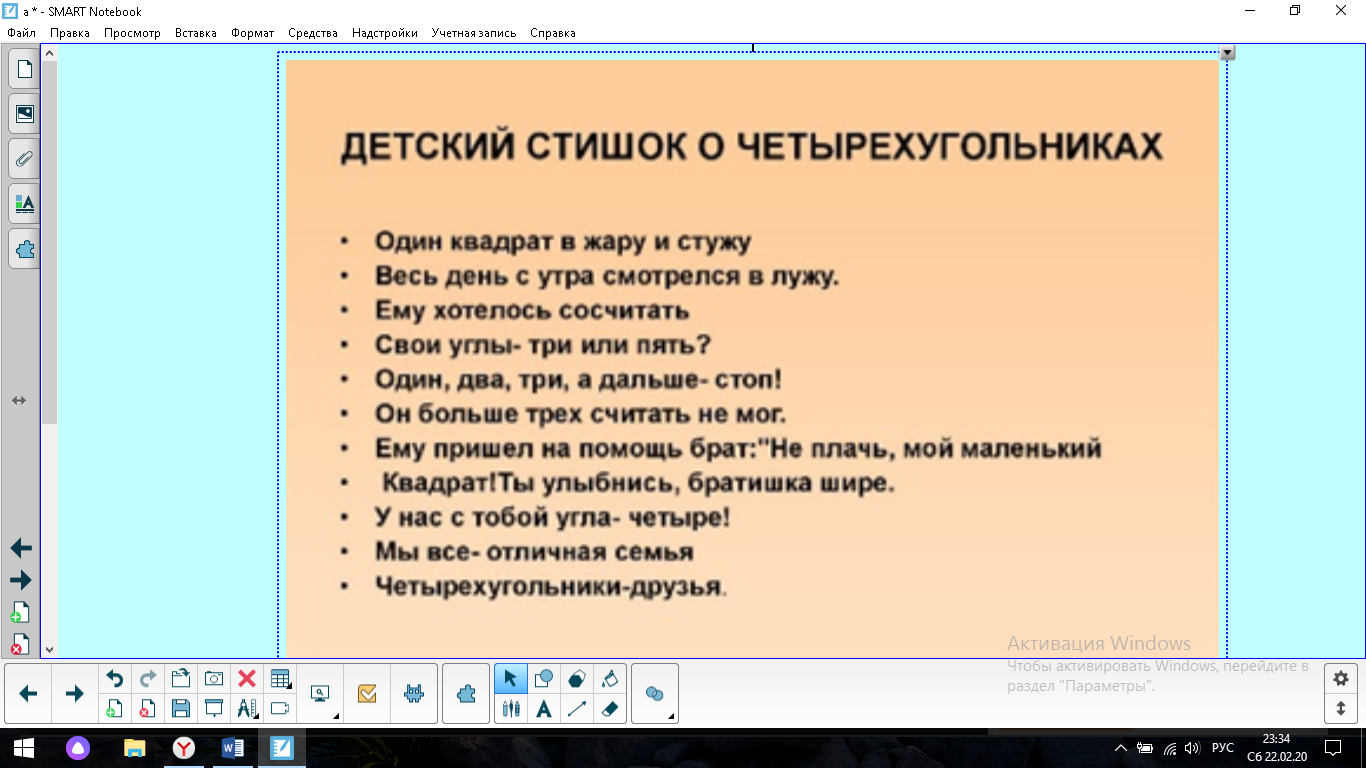Select the Pens tool in the bottom toolbar

pos(511,709)
